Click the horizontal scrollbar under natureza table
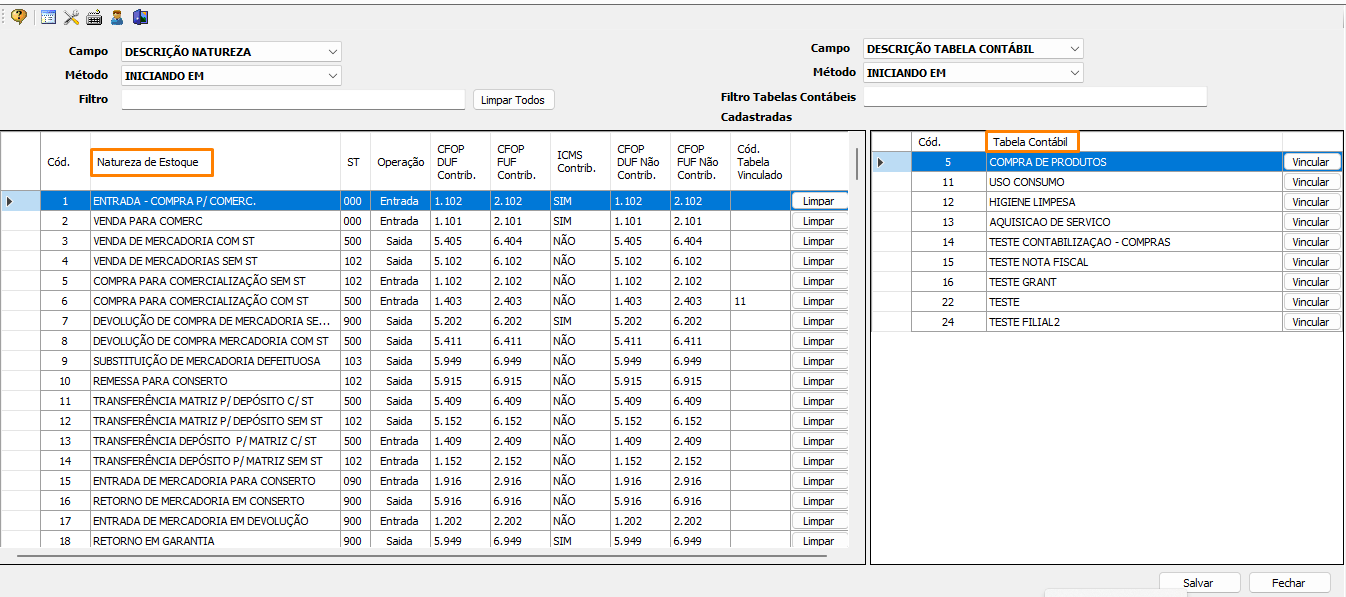This screenshot has width=1346, height=597. (x=422, y=555)
